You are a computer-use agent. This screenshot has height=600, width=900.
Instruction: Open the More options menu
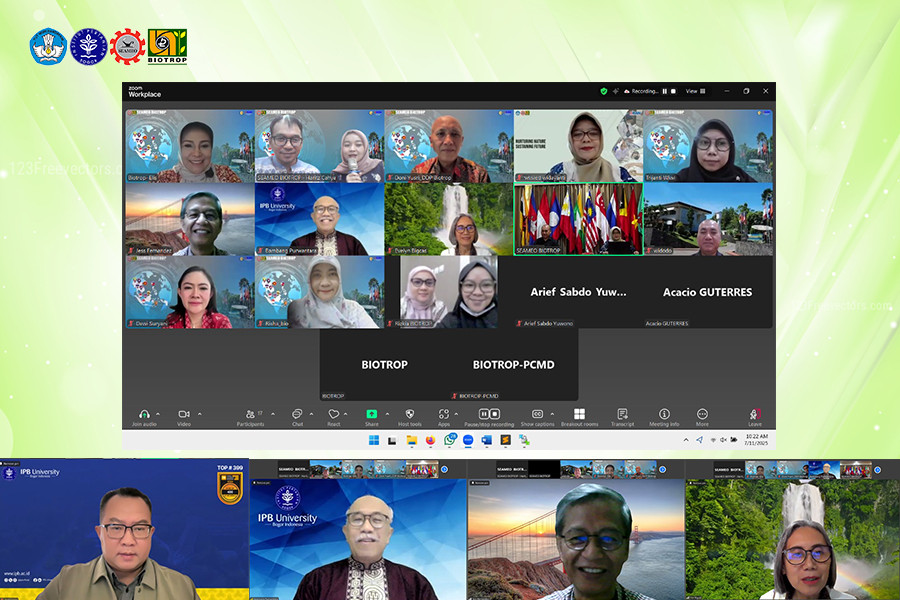point(702,414)
